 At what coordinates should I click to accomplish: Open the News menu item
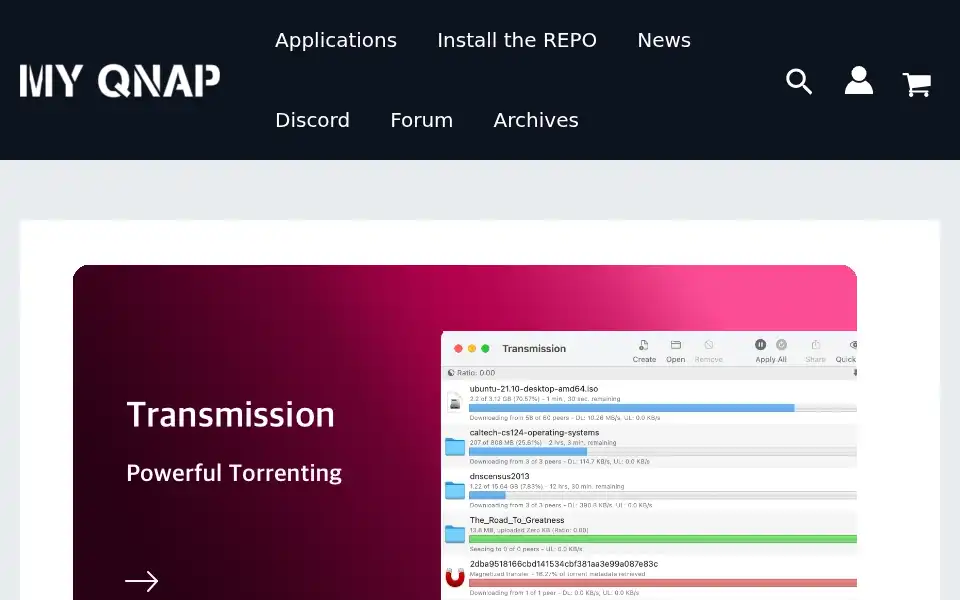664,40
